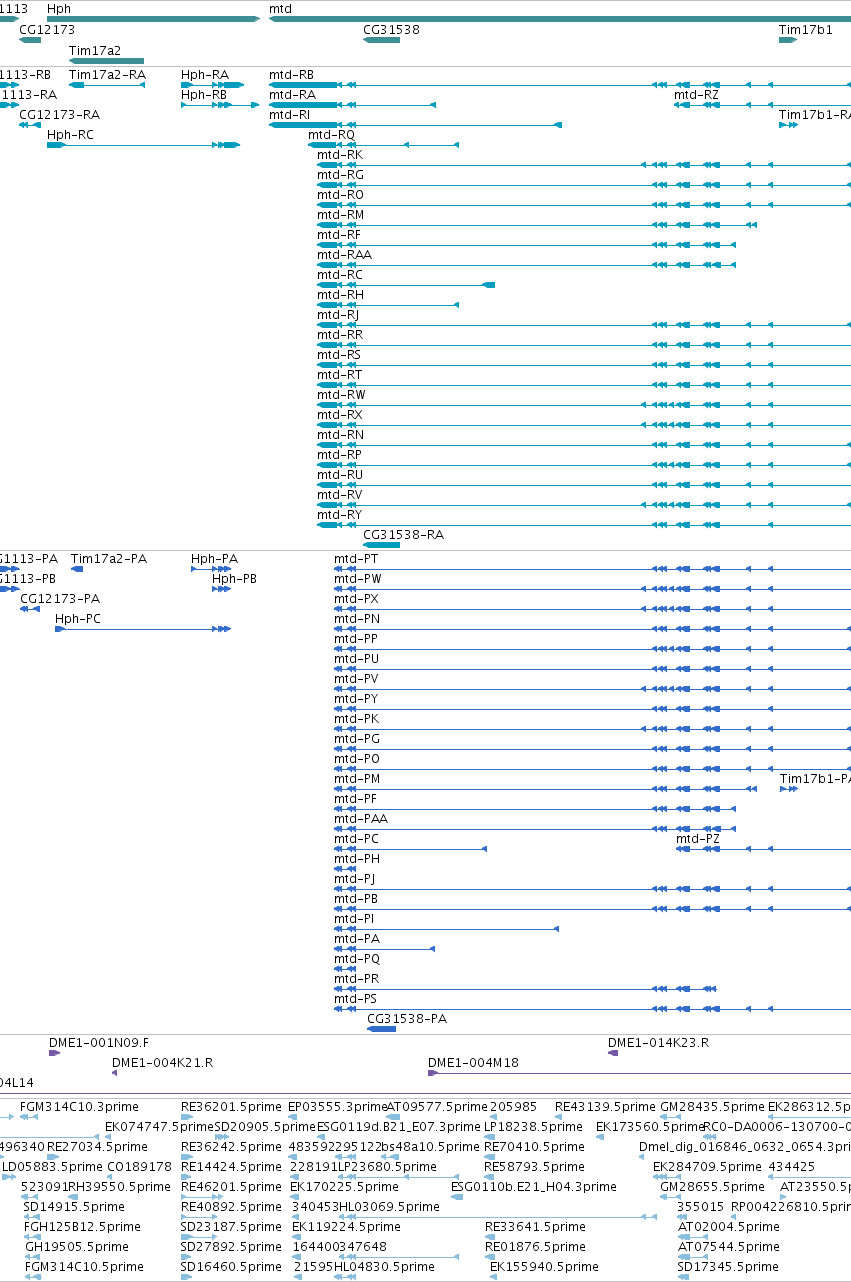Select transcript mtd-RQ
This screenshot has height=1282, width=851.
coord(331,135)
